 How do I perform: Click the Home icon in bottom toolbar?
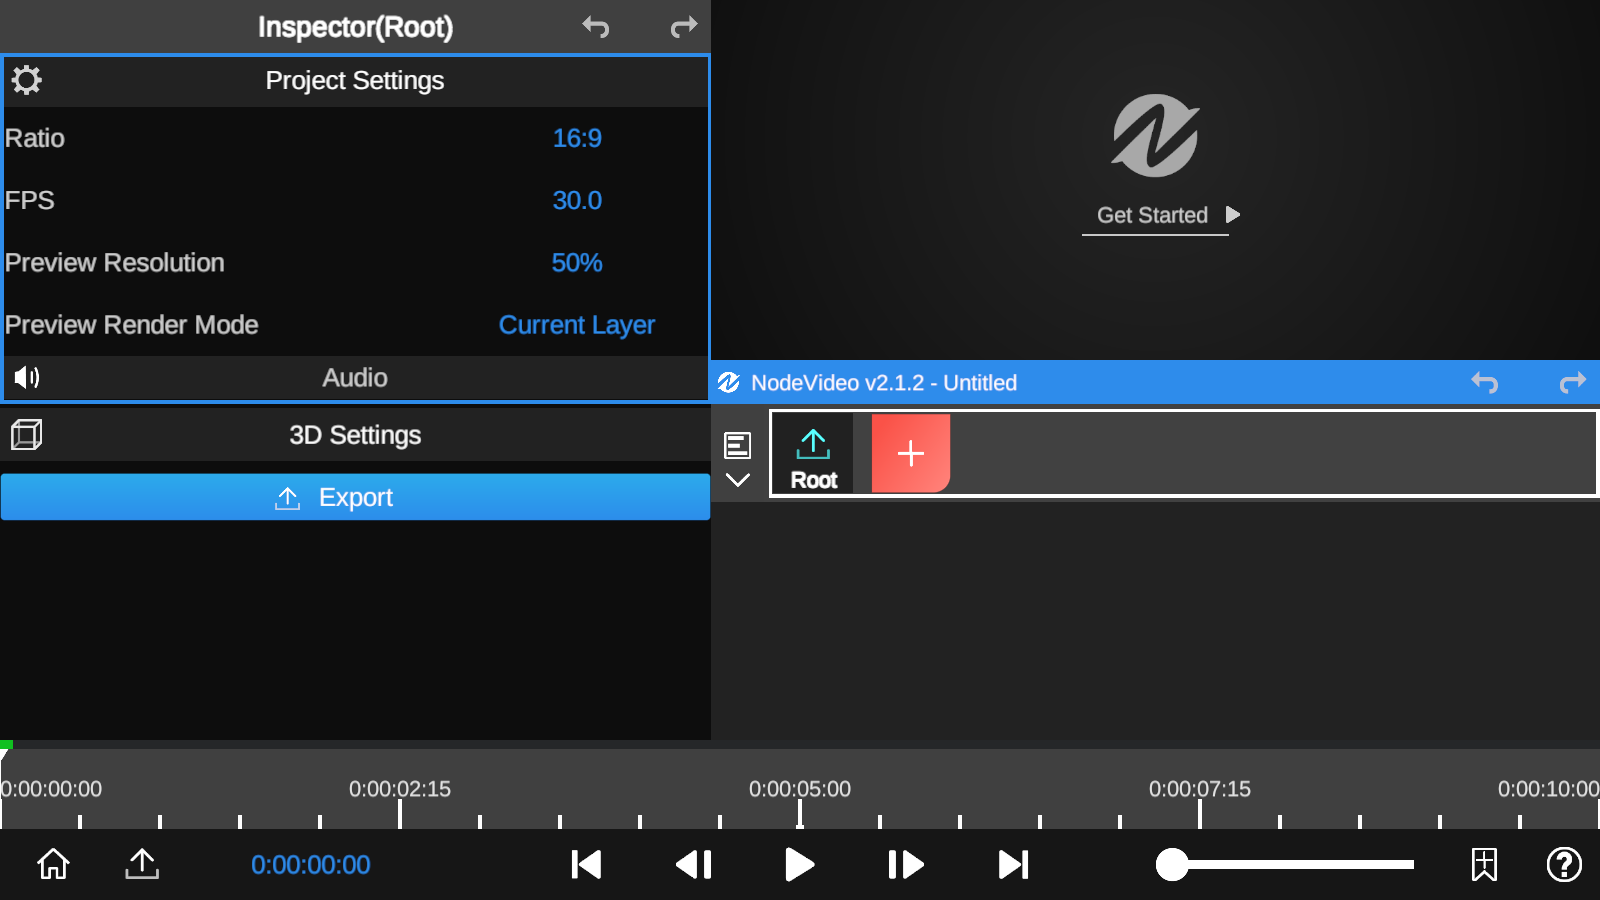pos(52,865)
